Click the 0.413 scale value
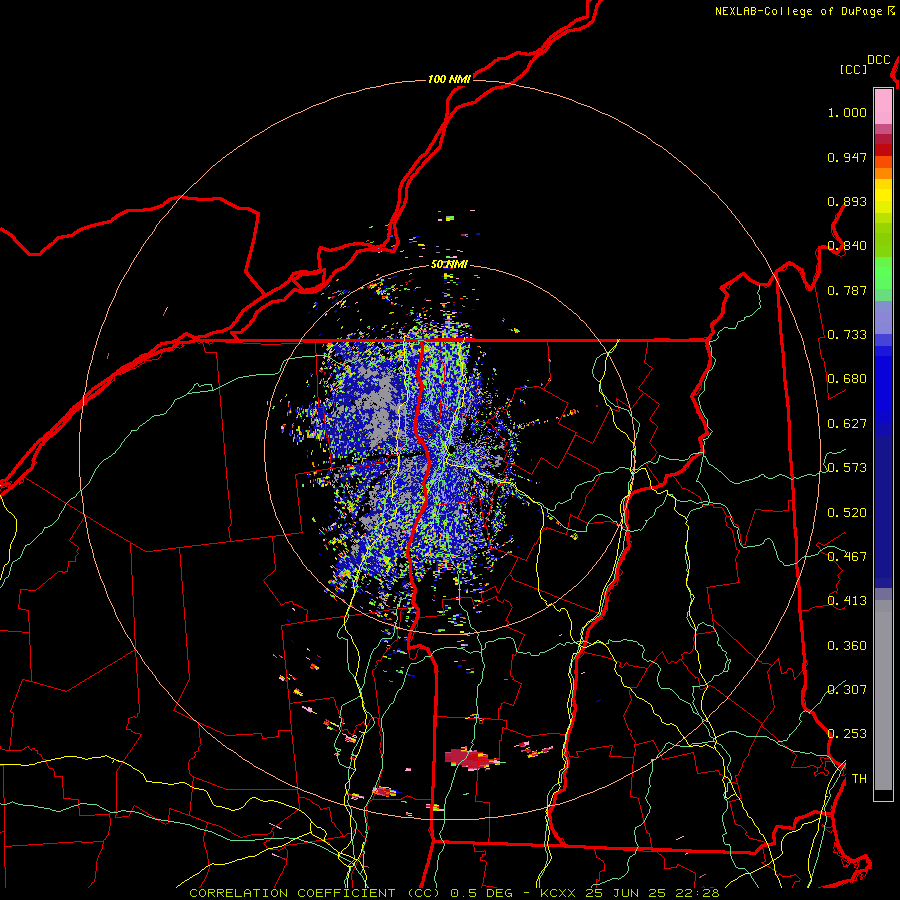This screenshot has width=900, height=900. (847, 601)
